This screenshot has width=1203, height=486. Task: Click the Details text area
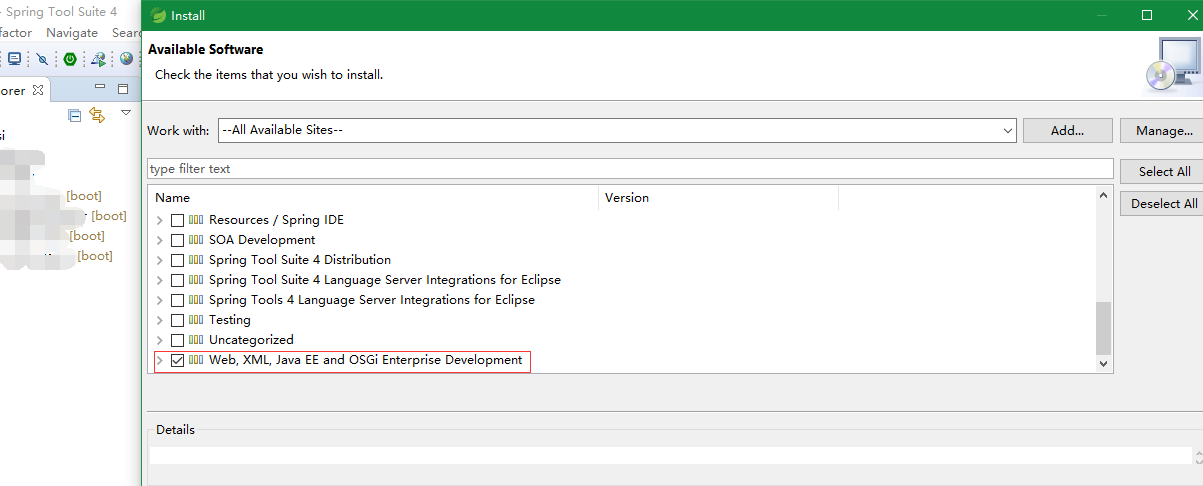point(670,455)
